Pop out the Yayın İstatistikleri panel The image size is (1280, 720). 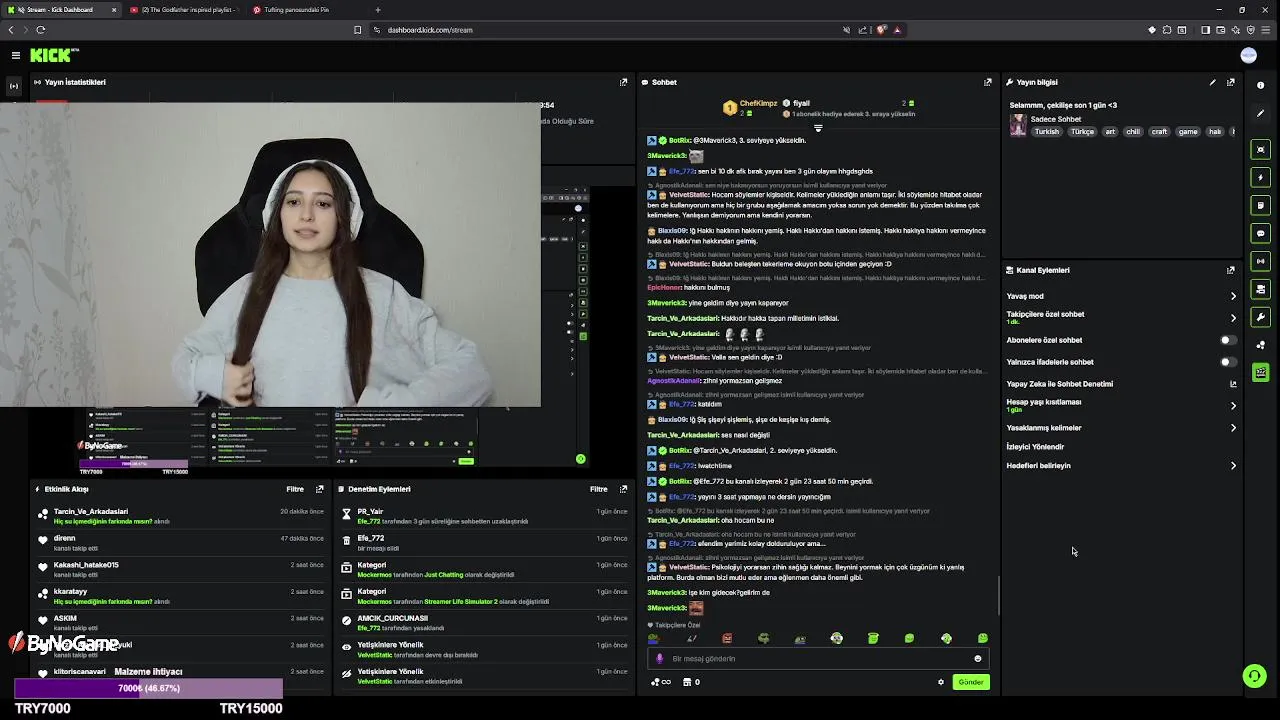[623, 82]
